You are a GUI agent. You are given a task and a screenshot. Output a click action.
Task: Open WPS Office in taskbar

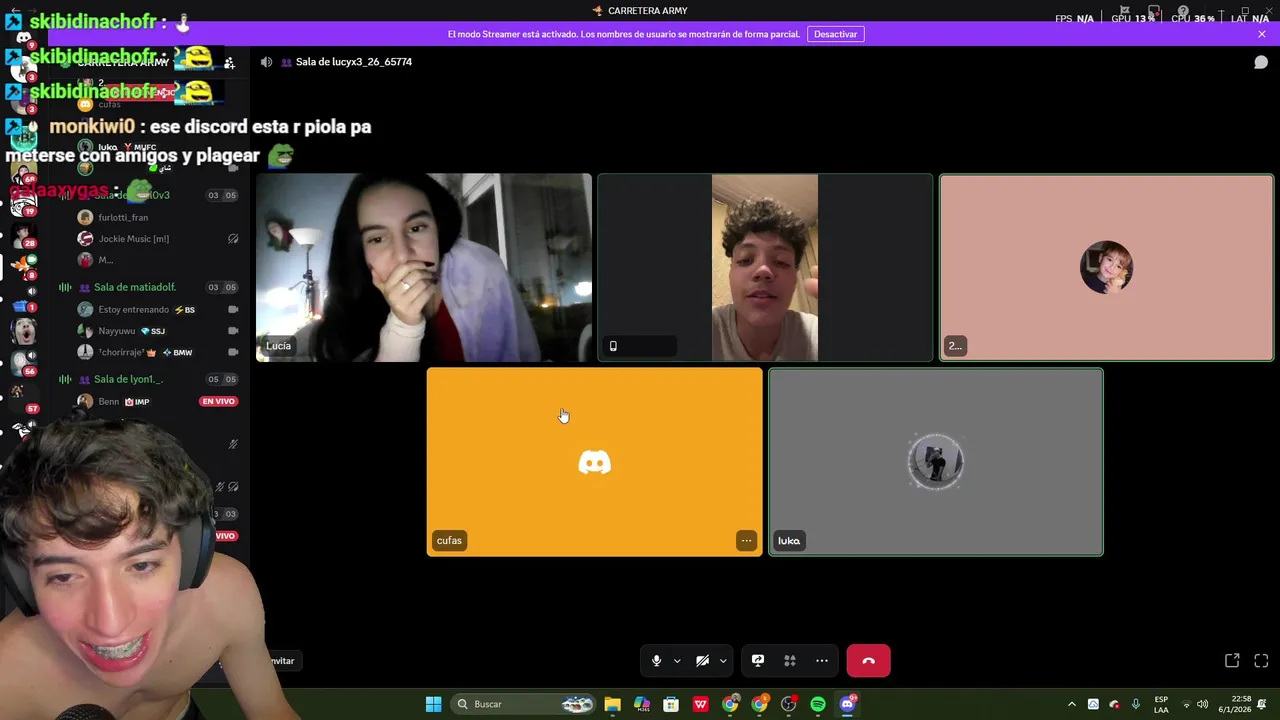pos(701,704)
